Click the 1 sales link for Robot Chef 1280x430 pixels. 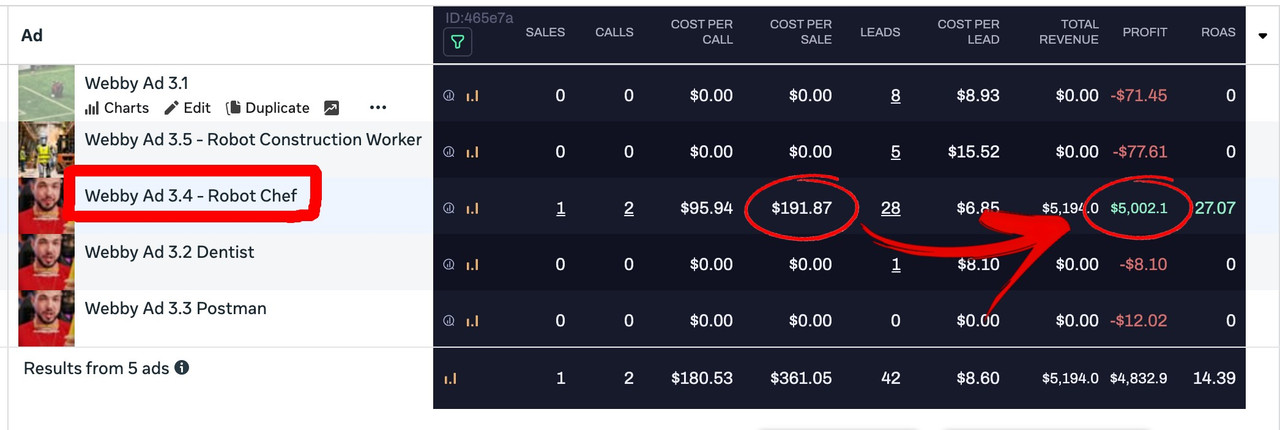coord(560,209)
